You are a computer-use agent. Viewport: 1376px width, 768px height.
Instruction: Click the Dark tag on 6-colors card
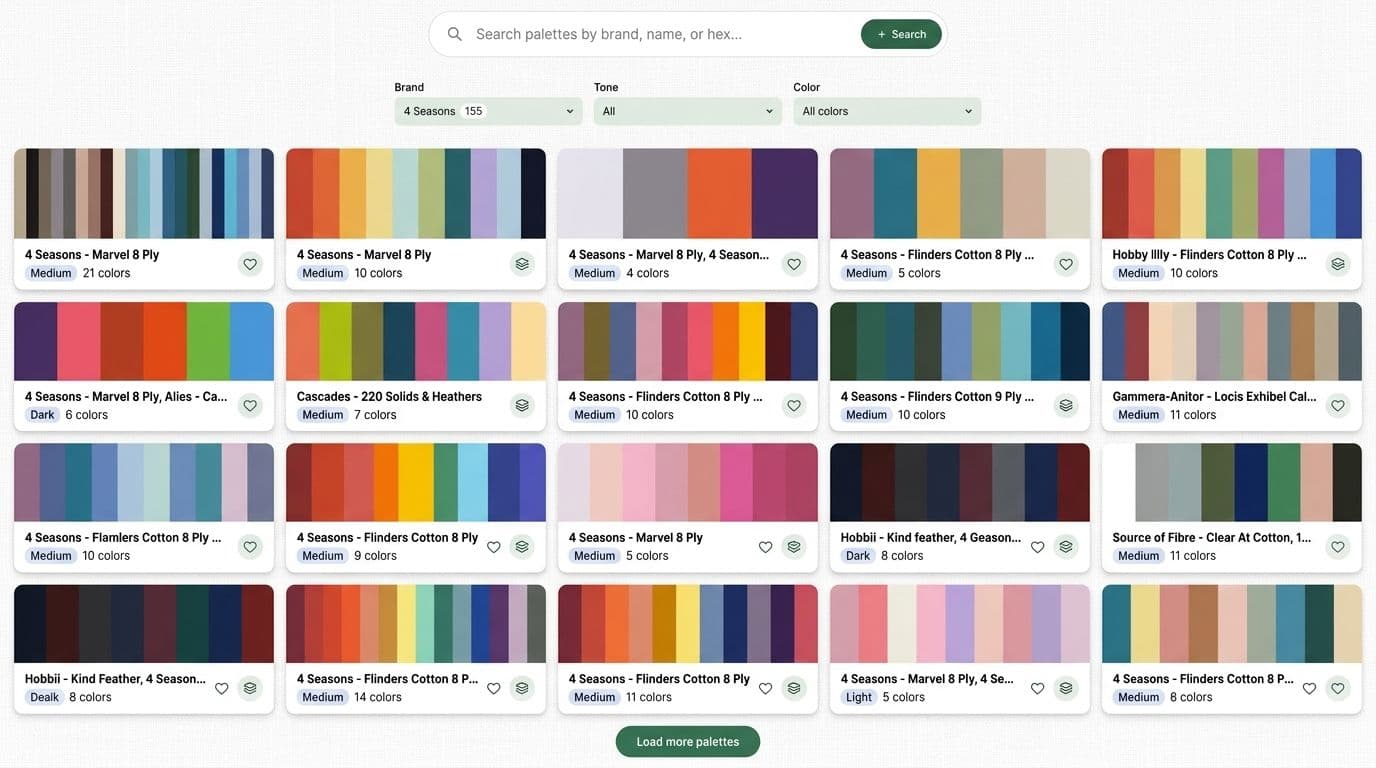[42, 415]
